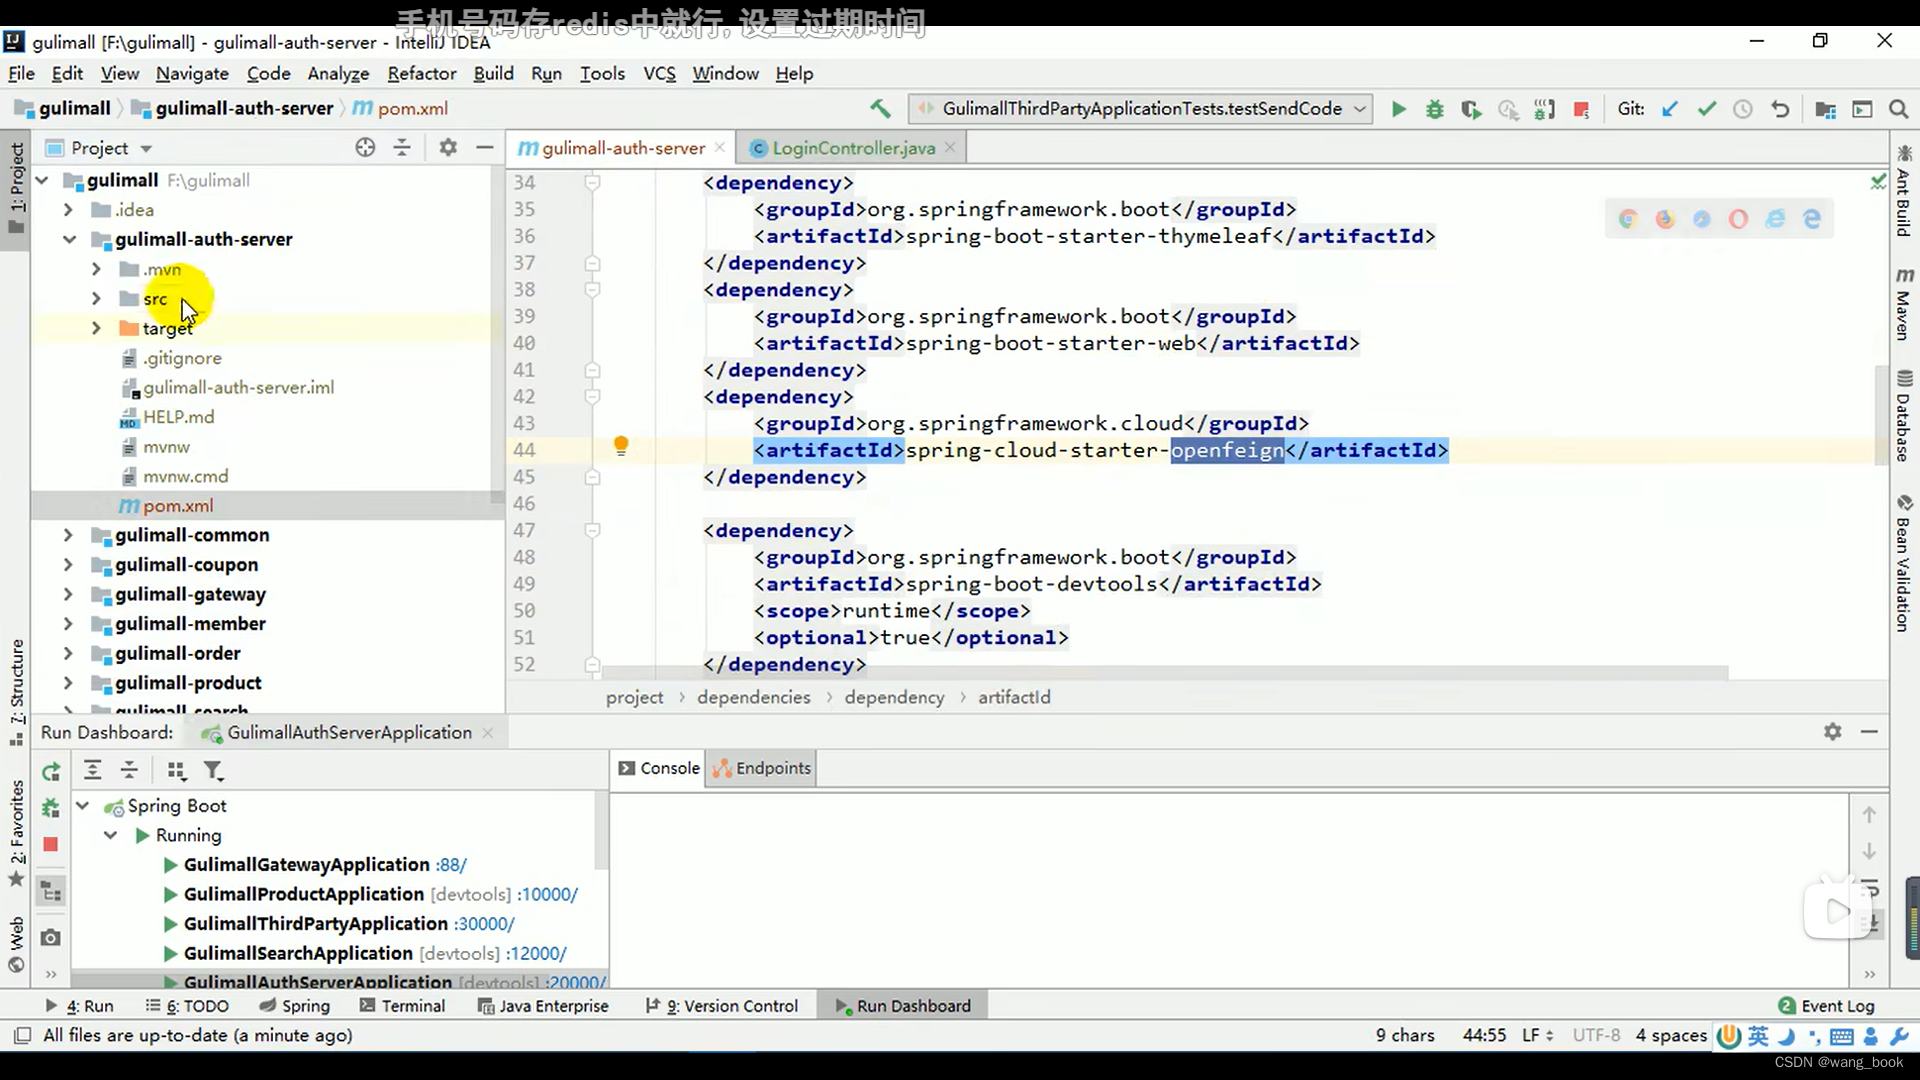Viewport: 1920px width, 1080px height.
Task: Open the 9: Version Control tool window
Action: pos(722,1006)
